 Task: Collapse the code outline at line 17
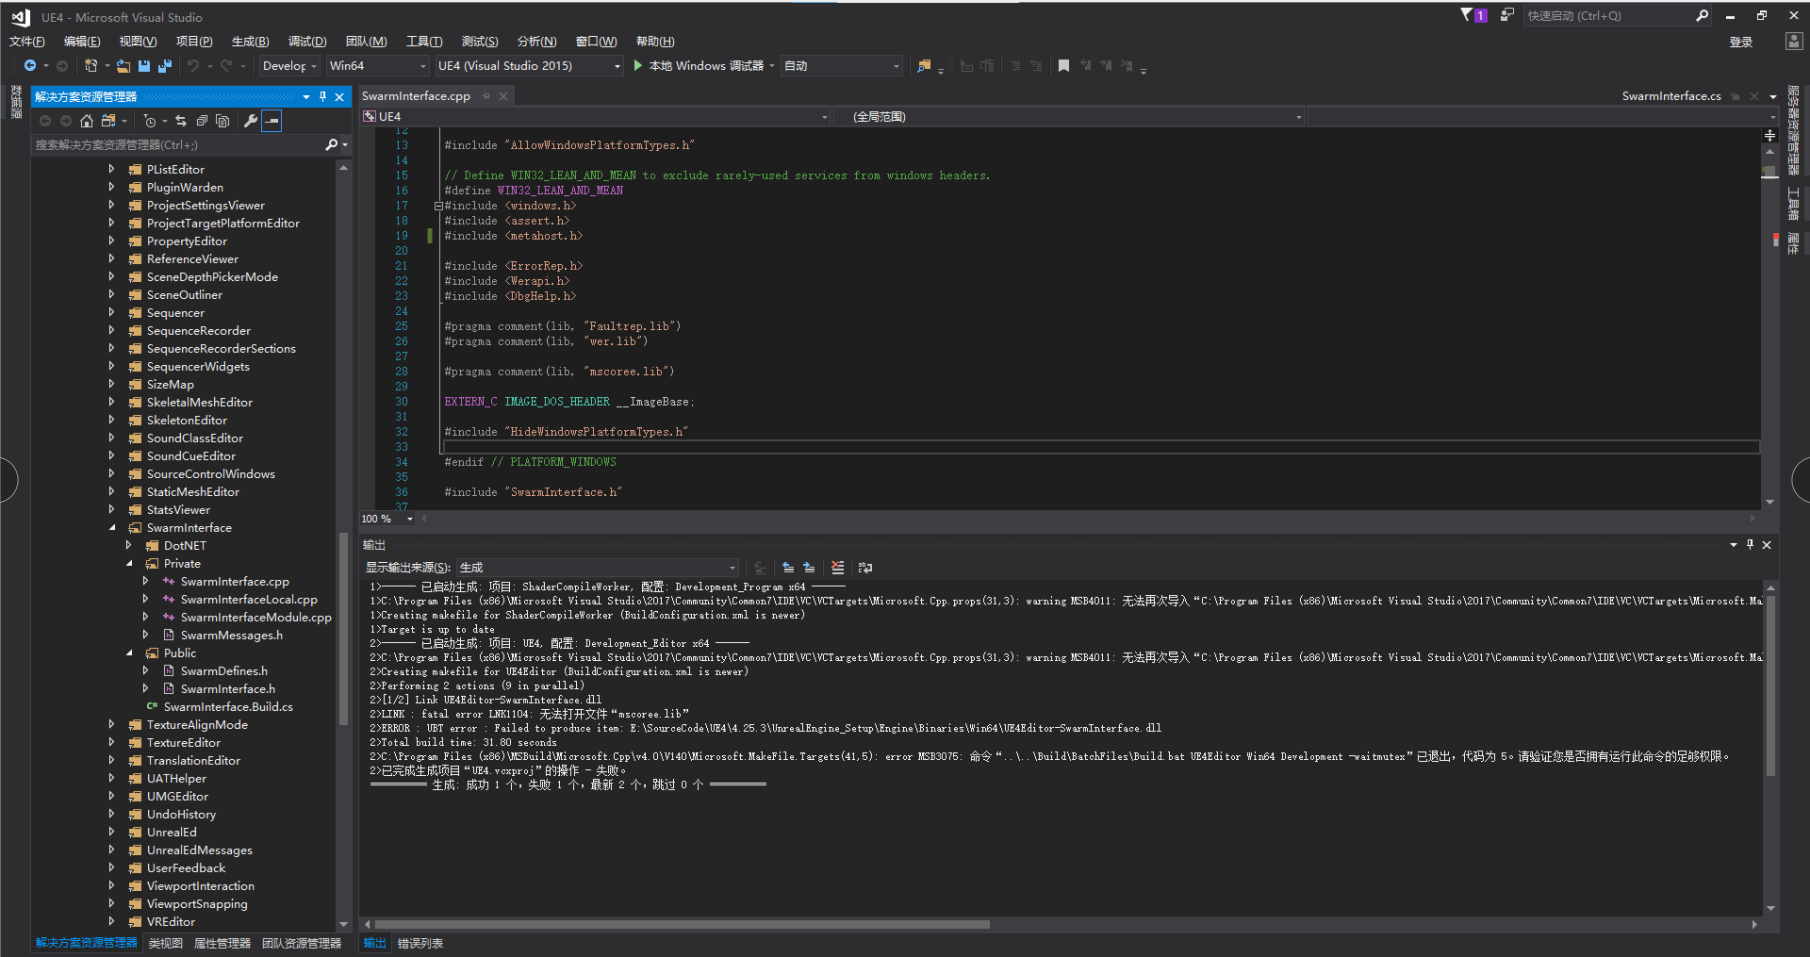(438, 206)
